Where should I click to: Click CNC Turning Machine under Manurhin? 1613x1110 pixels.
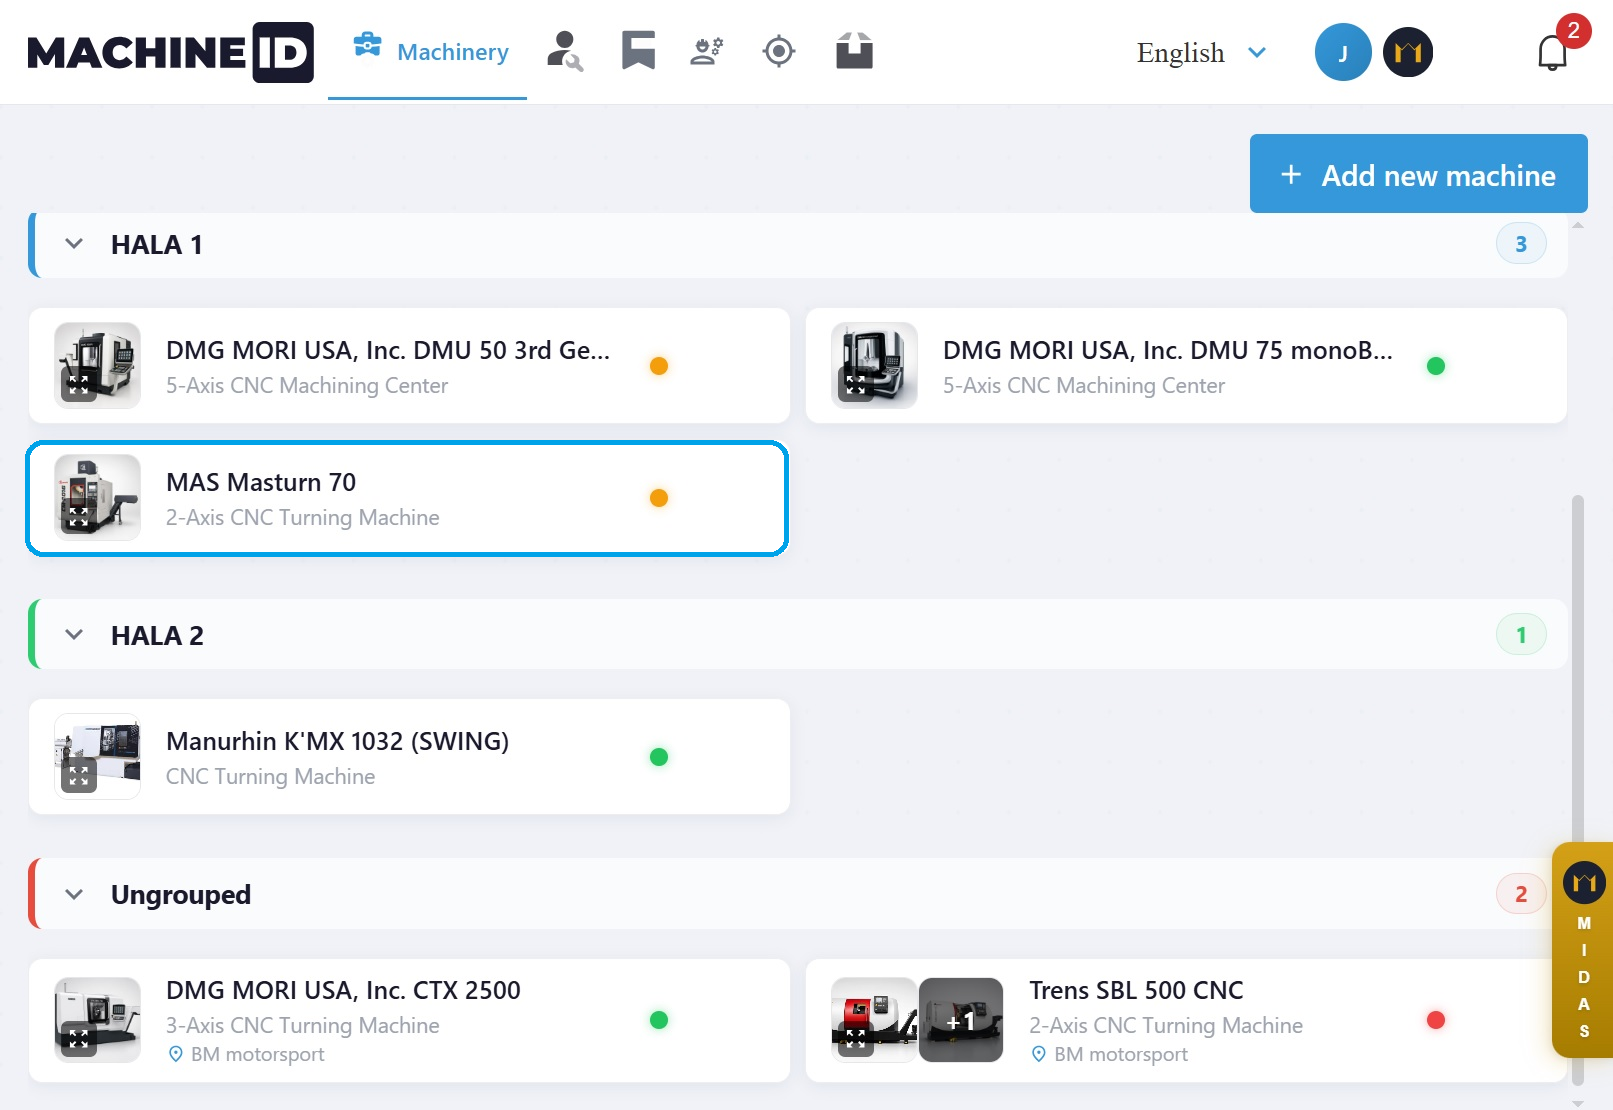[271, 777]
